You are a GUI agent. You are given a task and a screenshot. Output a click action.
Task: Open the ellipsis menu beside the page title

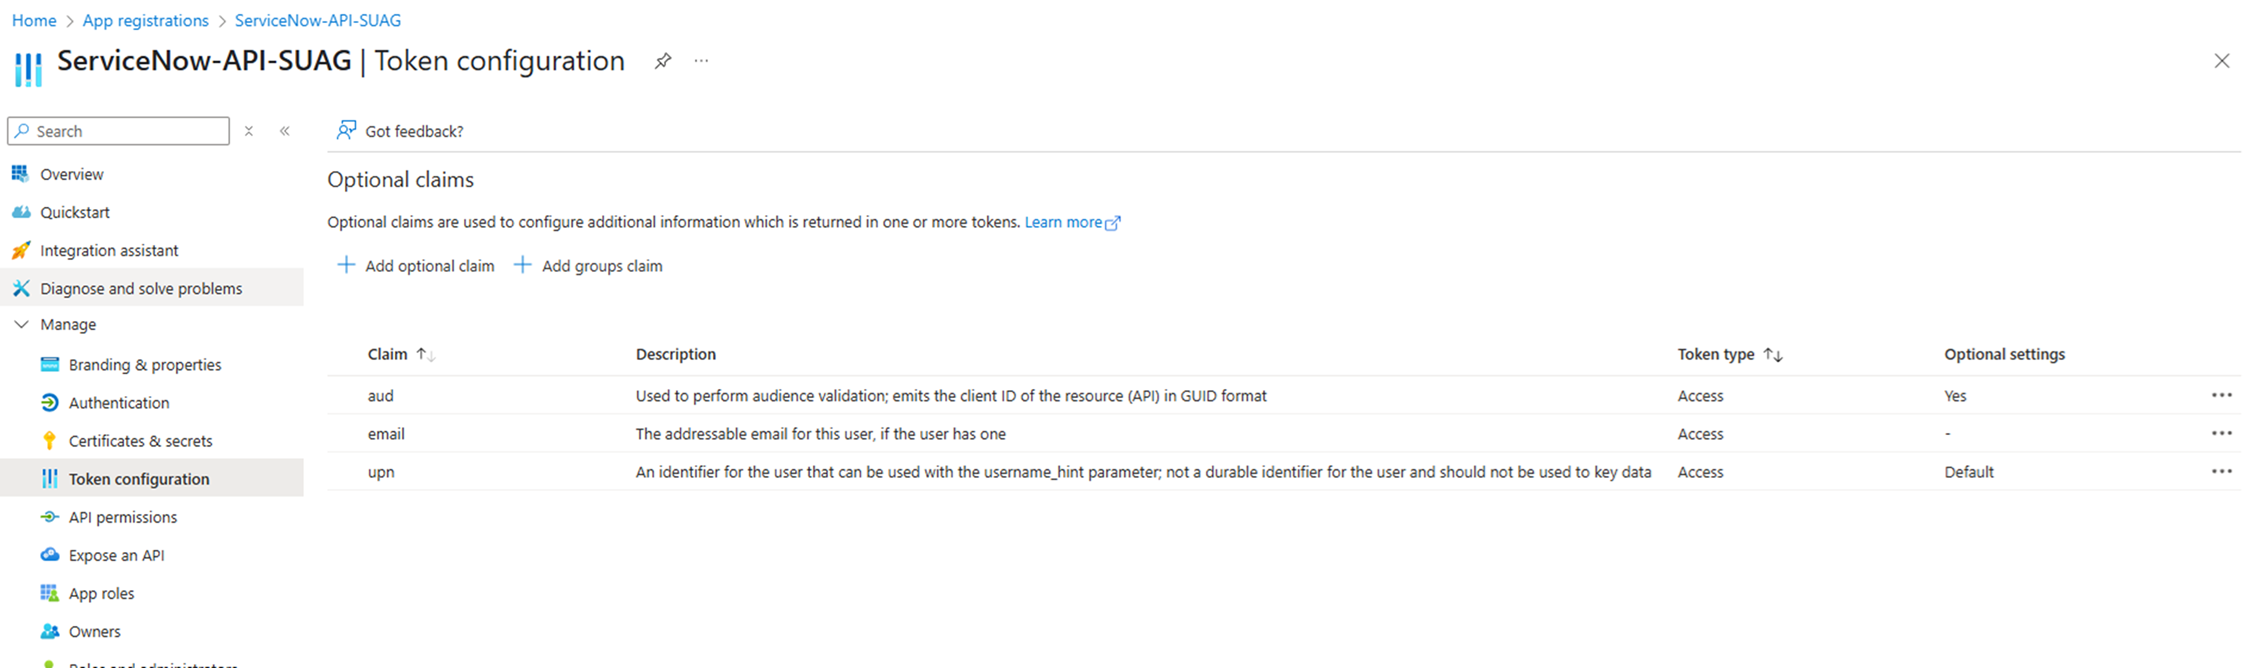(700, 60)
